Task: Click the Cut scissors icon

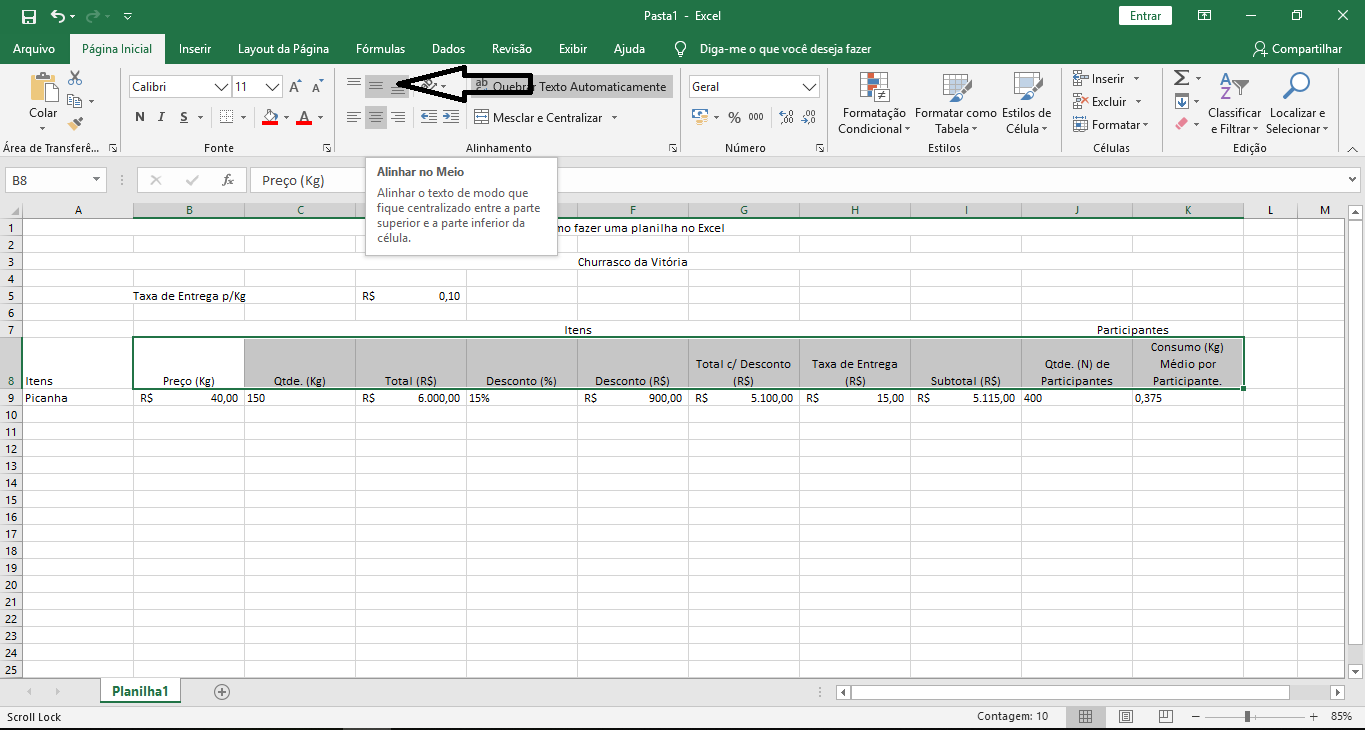Action: [x=75, y=78]
